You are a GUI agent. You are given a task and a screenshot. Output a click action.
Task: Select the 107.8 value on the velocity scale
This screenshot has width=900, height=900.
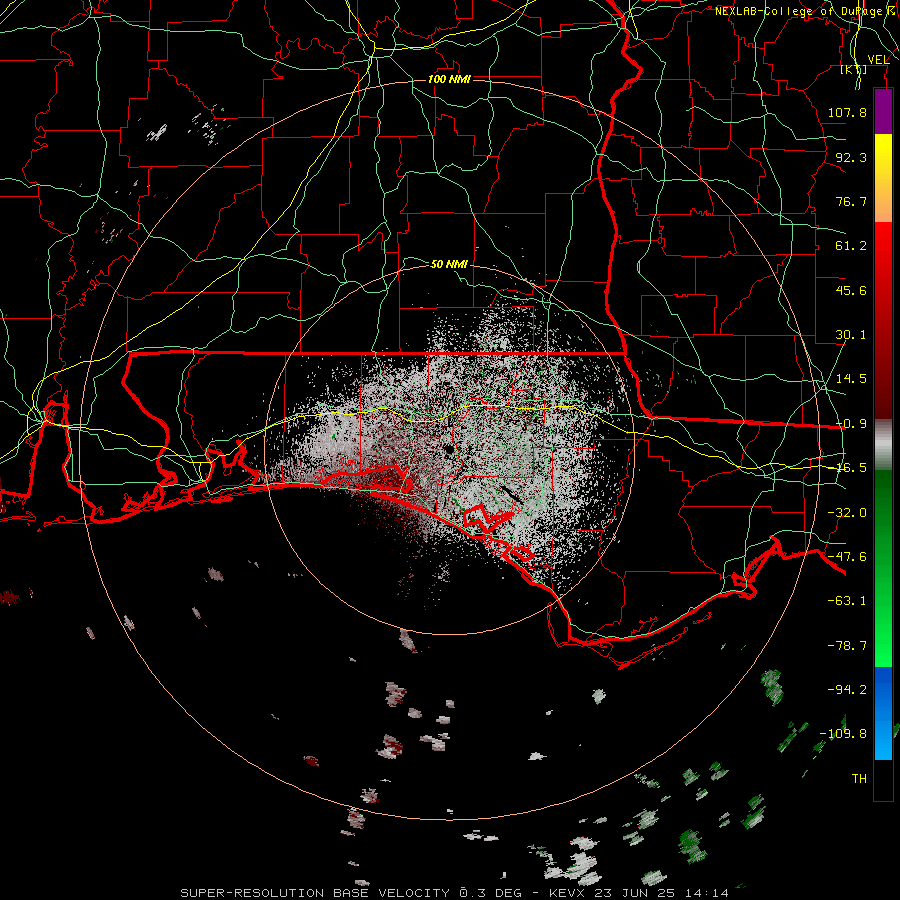pyautogui.click(x=847, y=112)
